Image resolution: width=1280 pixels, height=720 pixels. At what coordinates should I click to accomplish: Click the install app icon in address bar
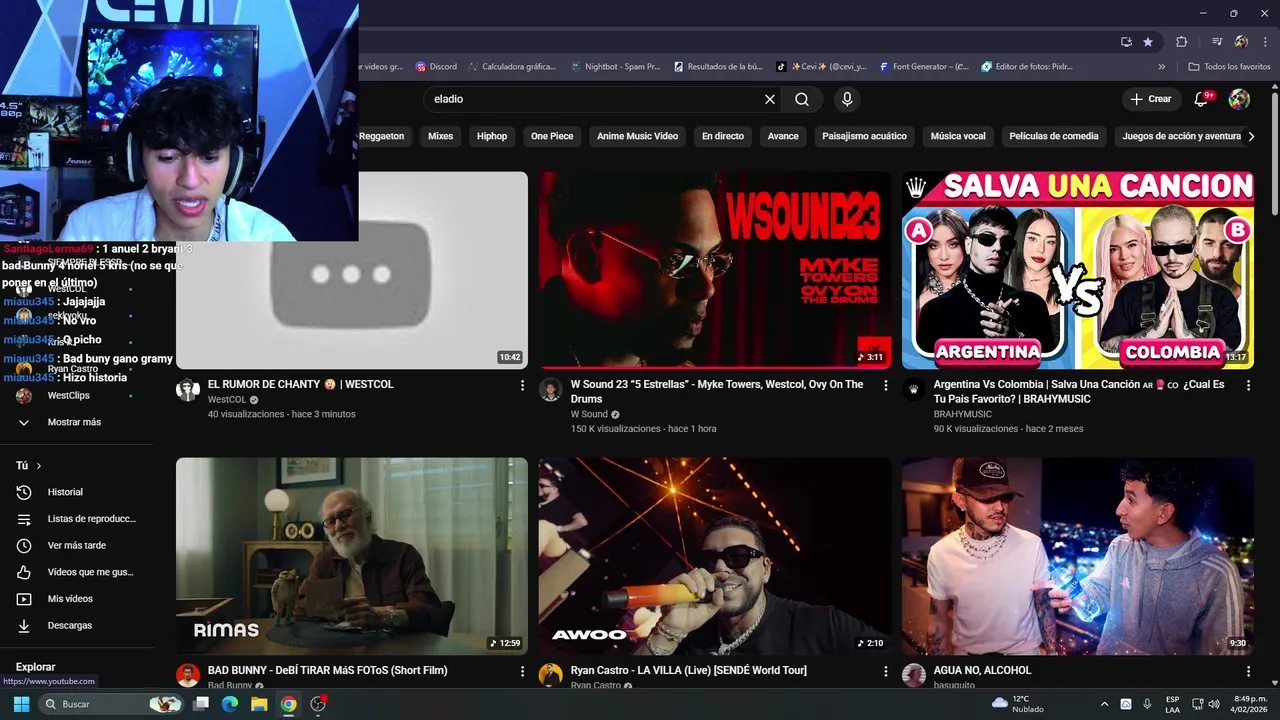tap(1126, 42)
